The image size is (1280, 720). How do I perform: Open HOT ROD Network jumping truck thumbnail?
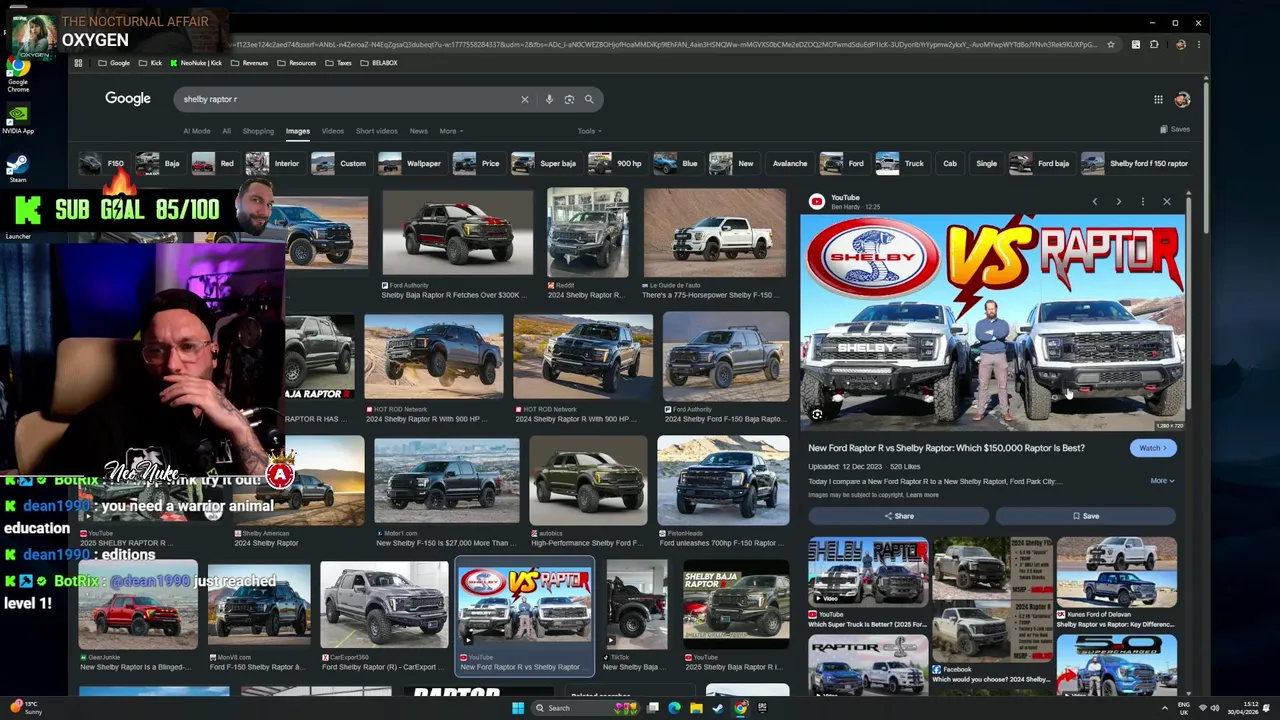click(x=433, y=356)
